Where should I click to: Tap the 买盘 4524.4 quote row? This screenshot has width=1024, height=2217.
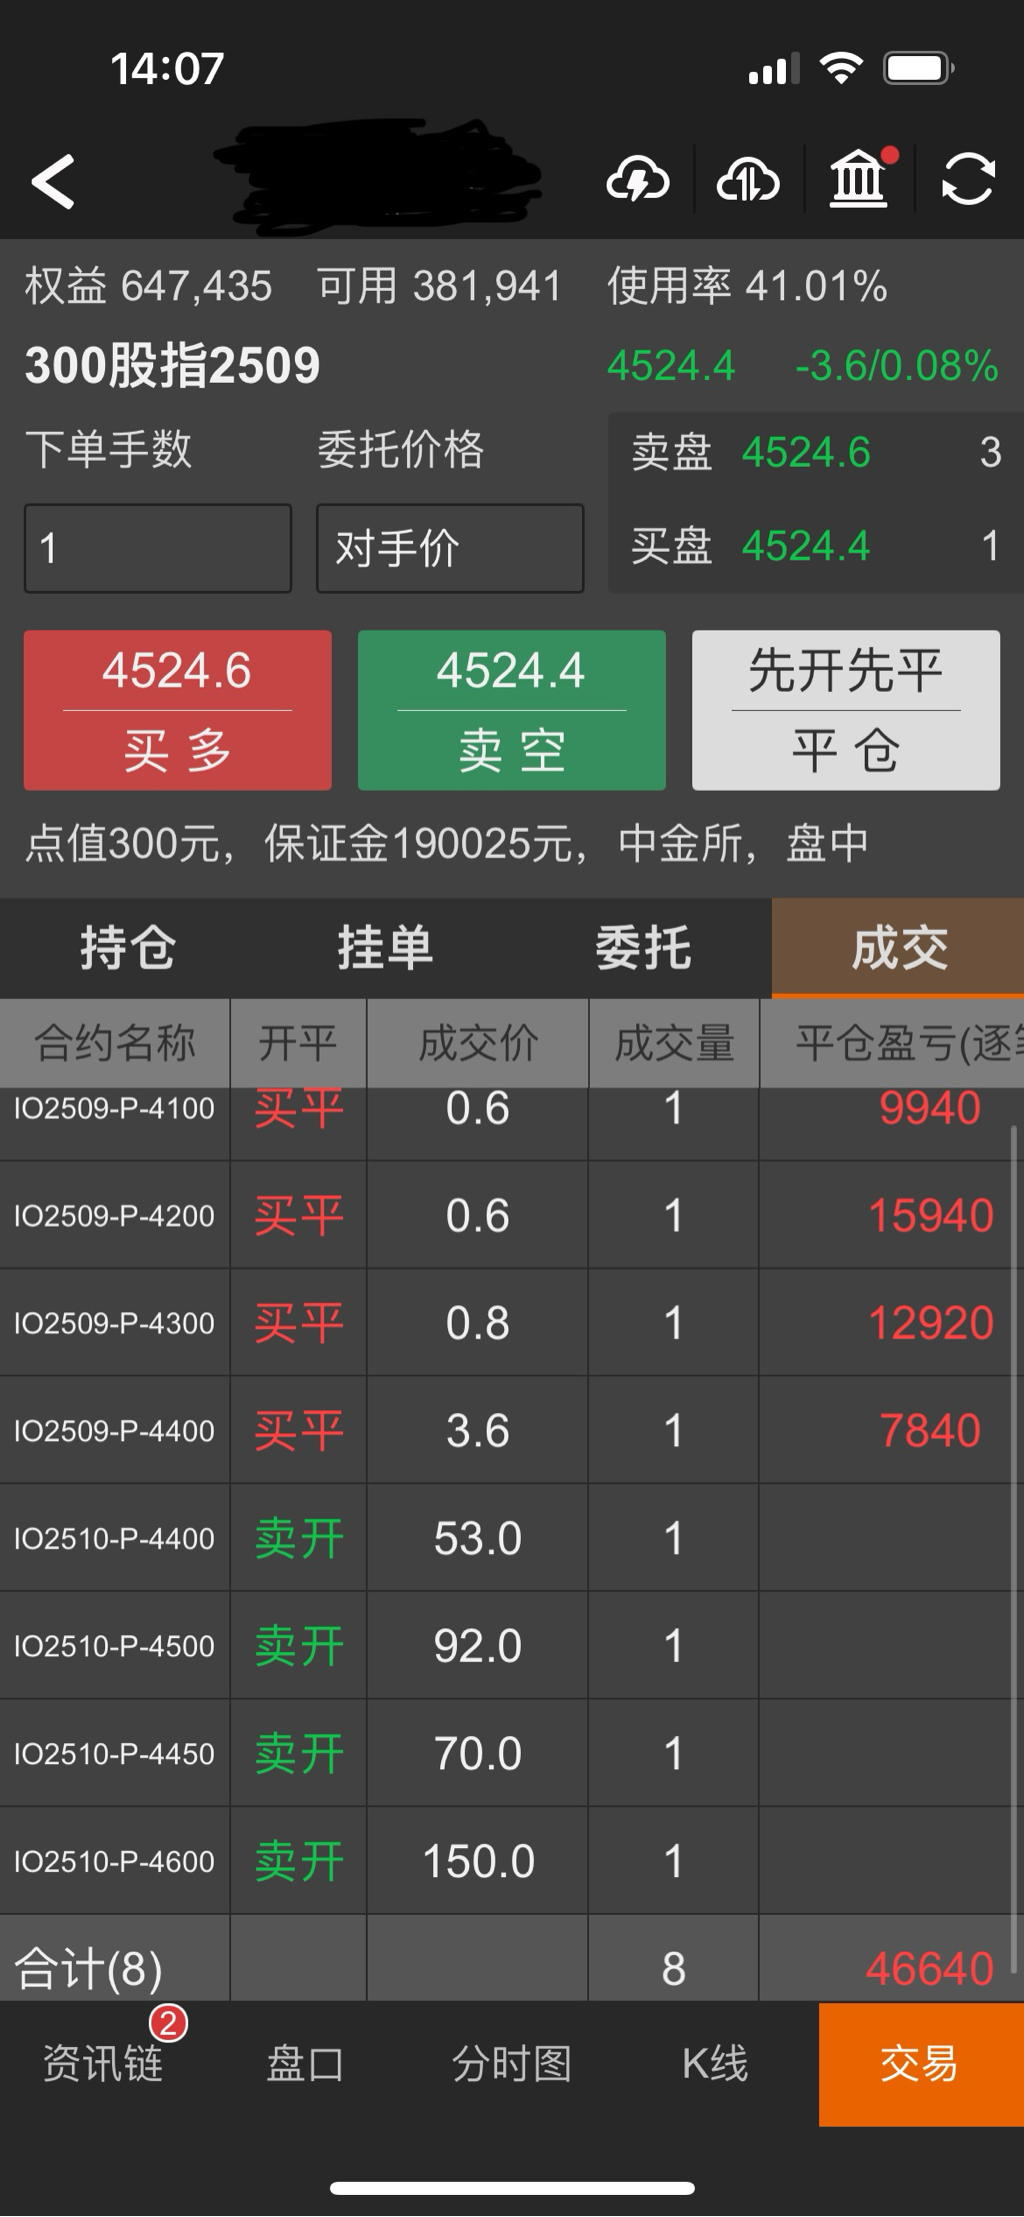816,546
